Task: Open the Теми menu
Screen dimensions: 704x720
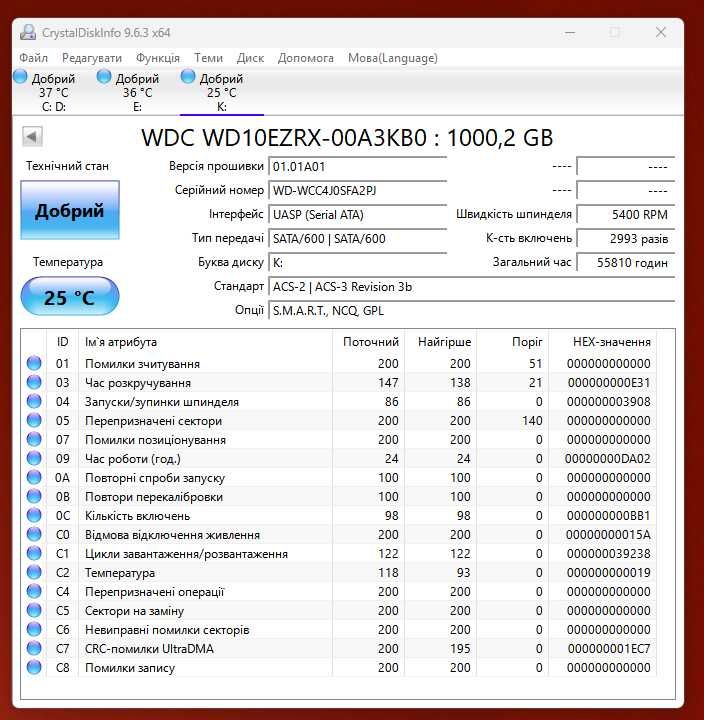Action: (x=208, y=58)
